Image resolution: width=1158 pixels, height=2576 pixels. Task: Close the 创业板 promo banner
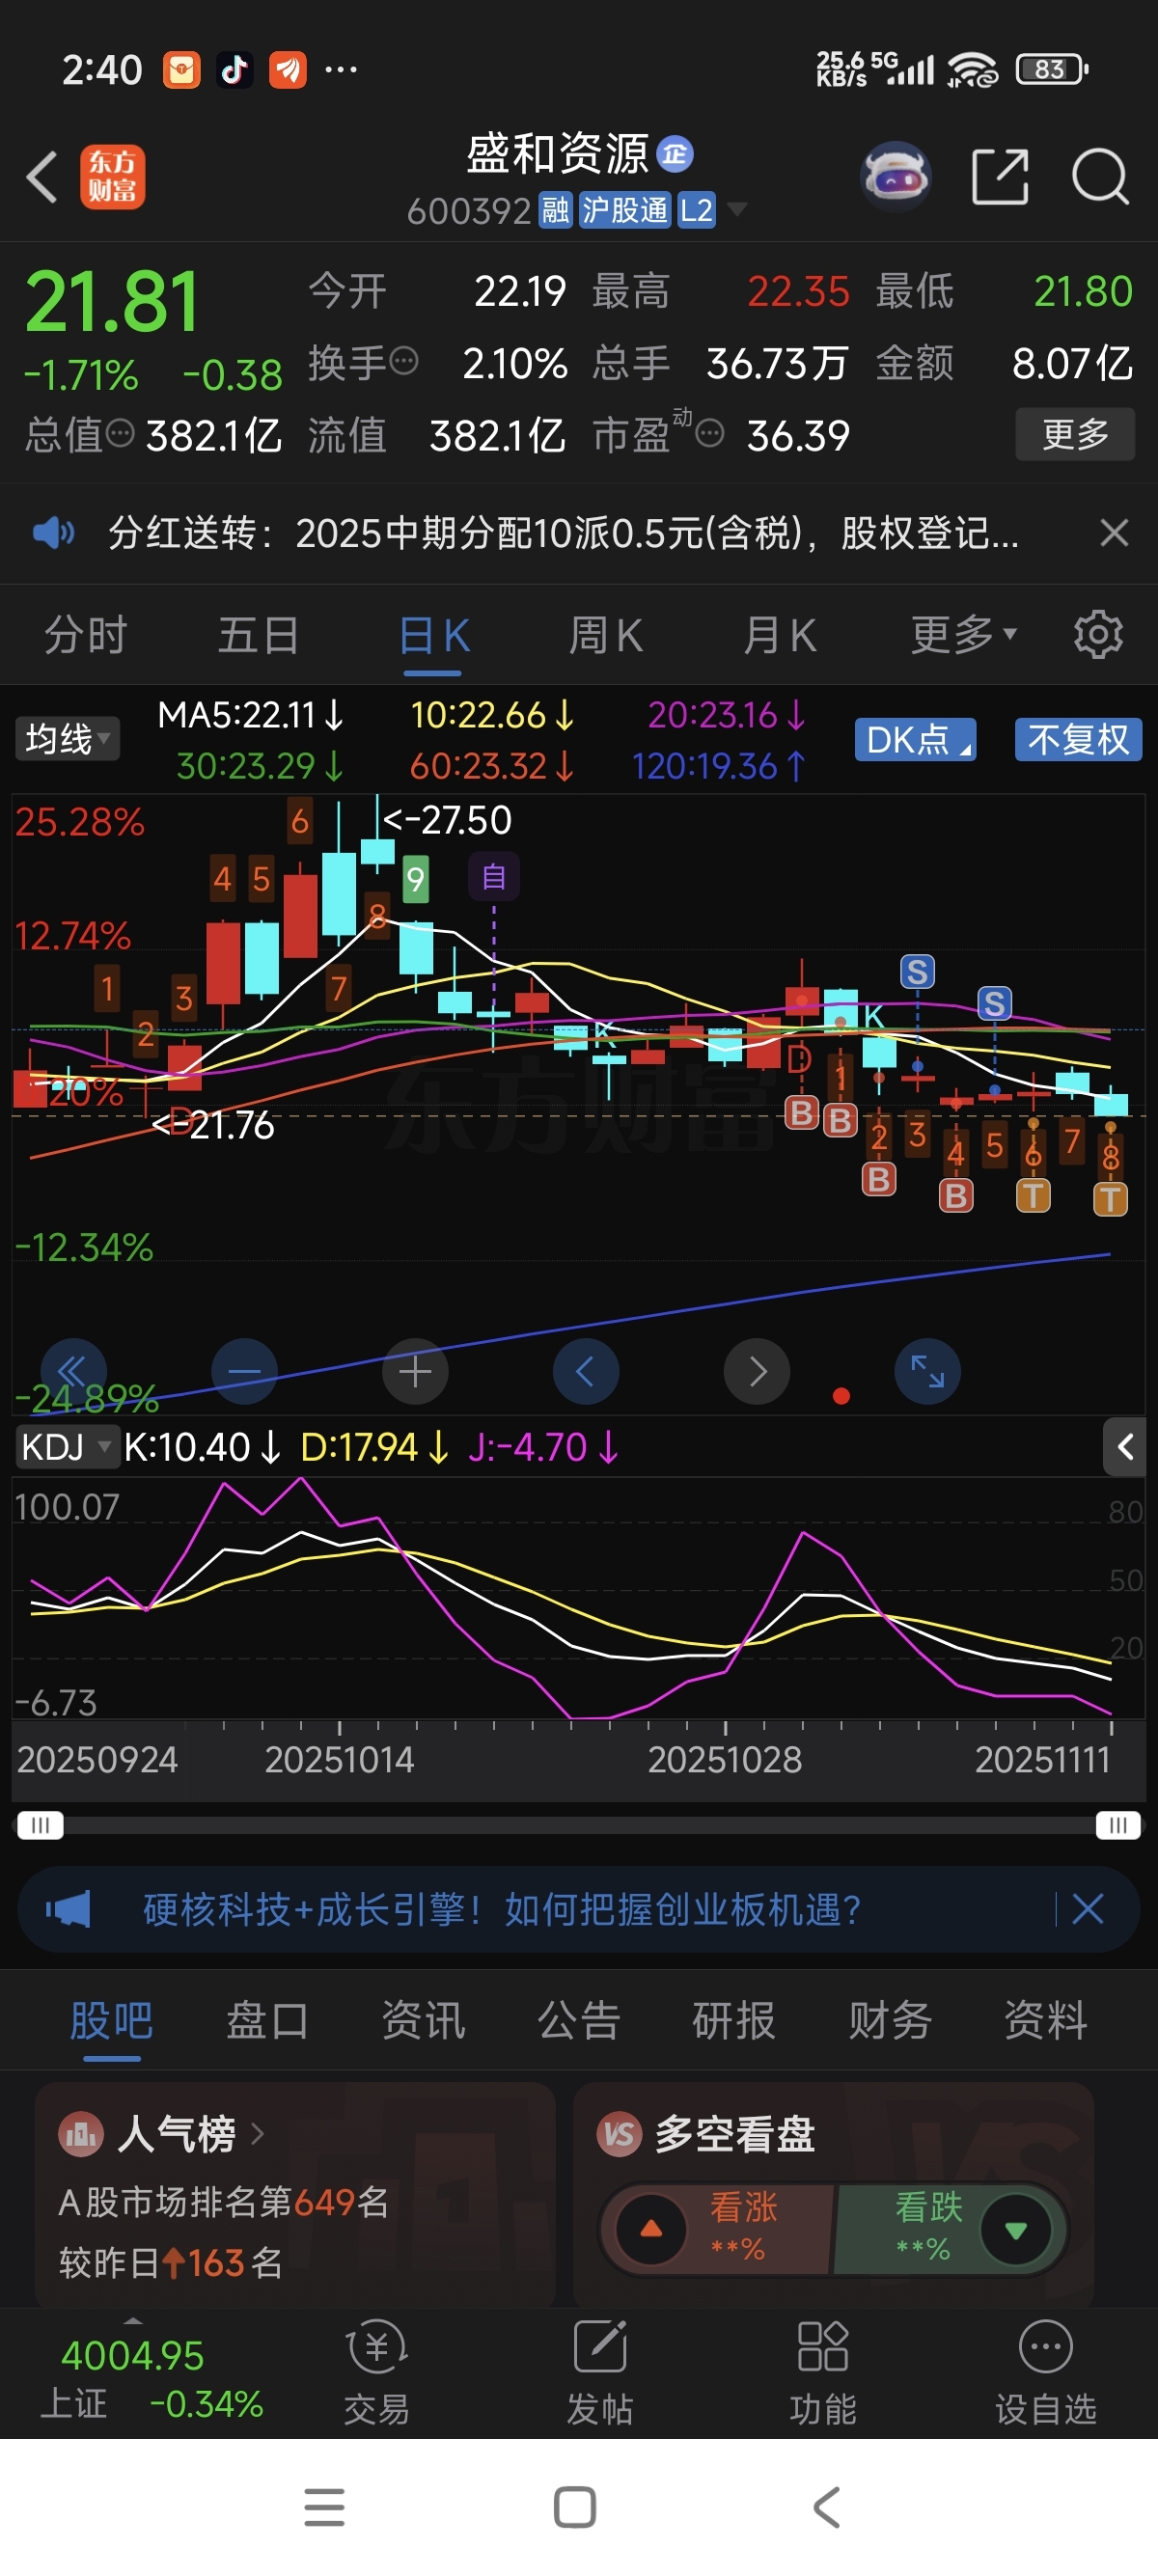tap(1088, 1909)
